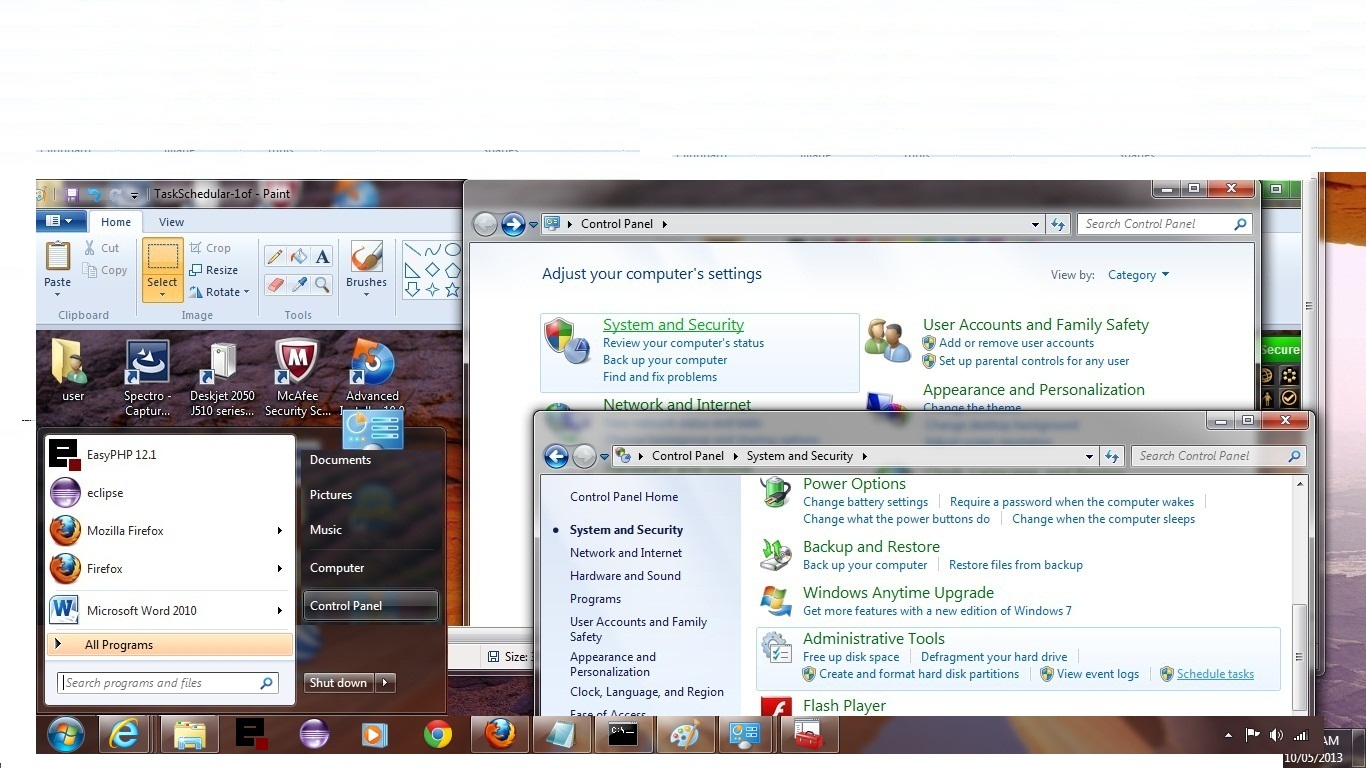Screen dimensions: 1366x768
Task: Click the Save icon in Paint's title bar
Action: (72, 195)
